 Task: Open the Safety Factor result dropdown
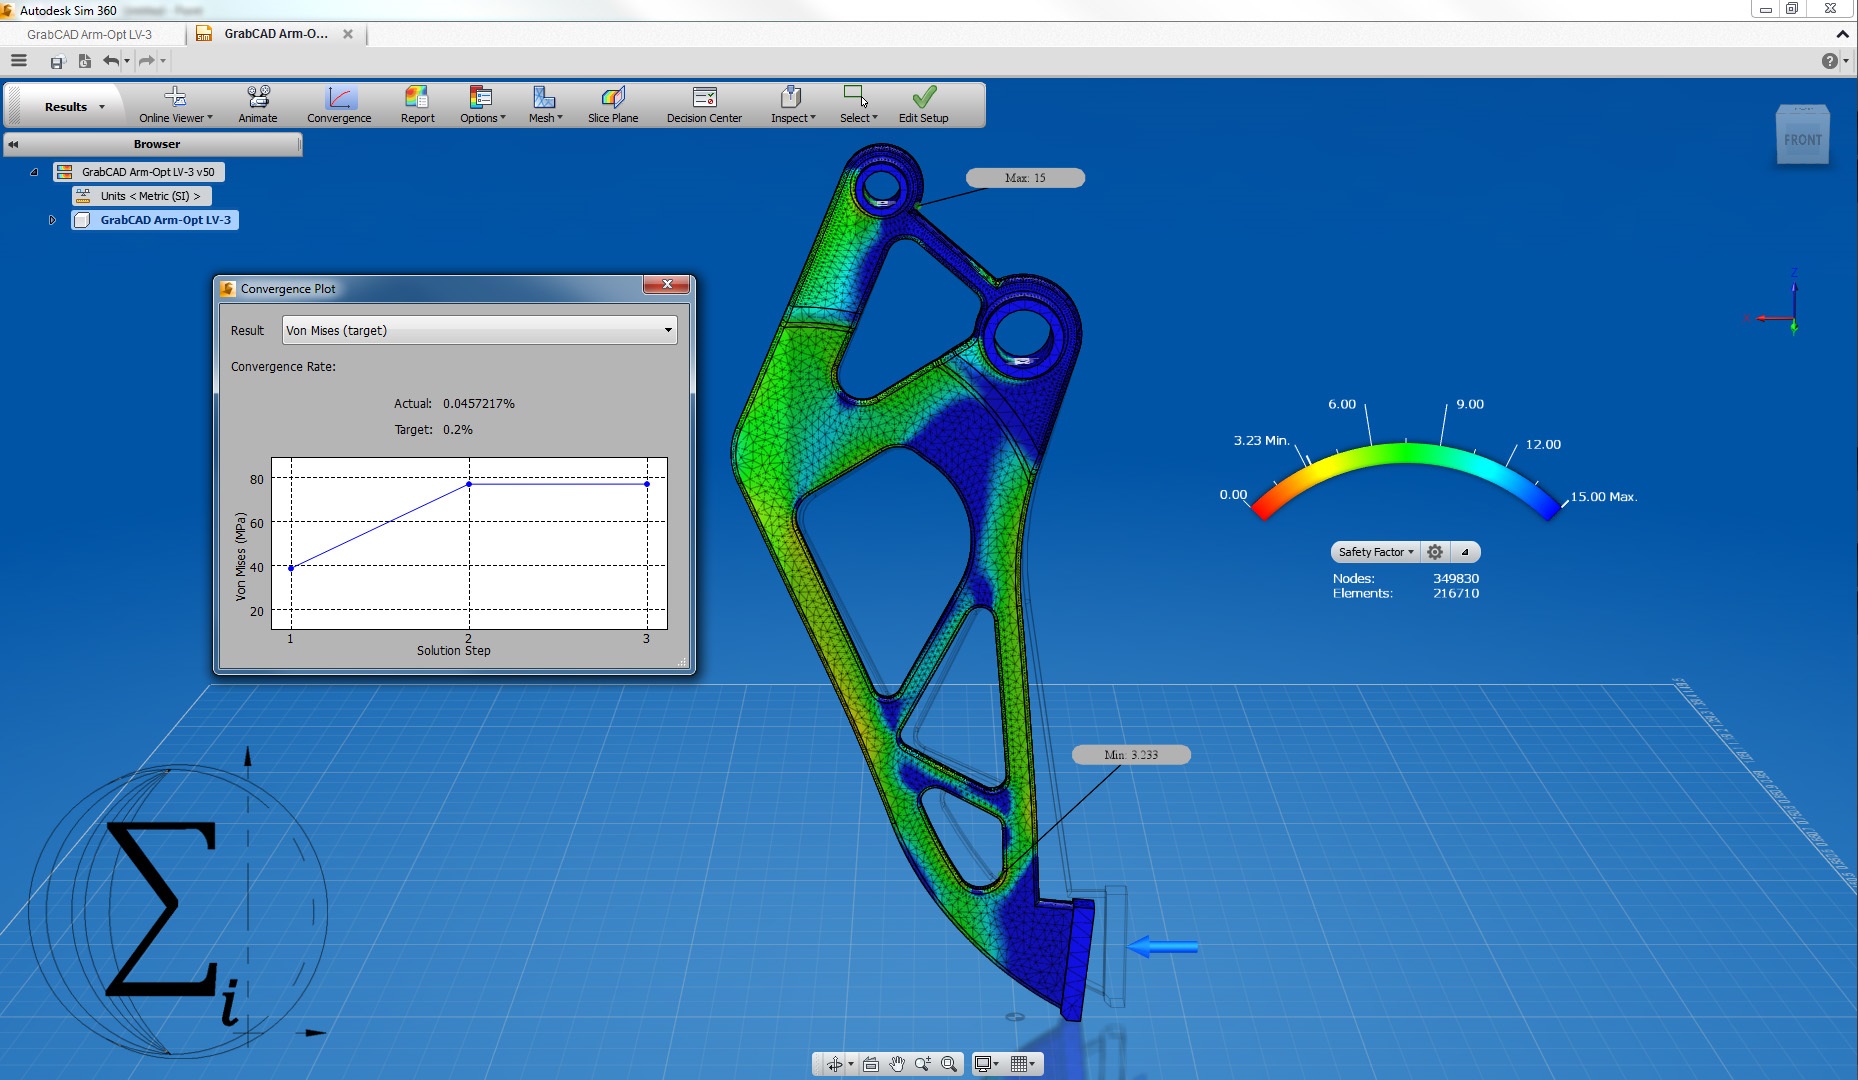(1376, 552)
